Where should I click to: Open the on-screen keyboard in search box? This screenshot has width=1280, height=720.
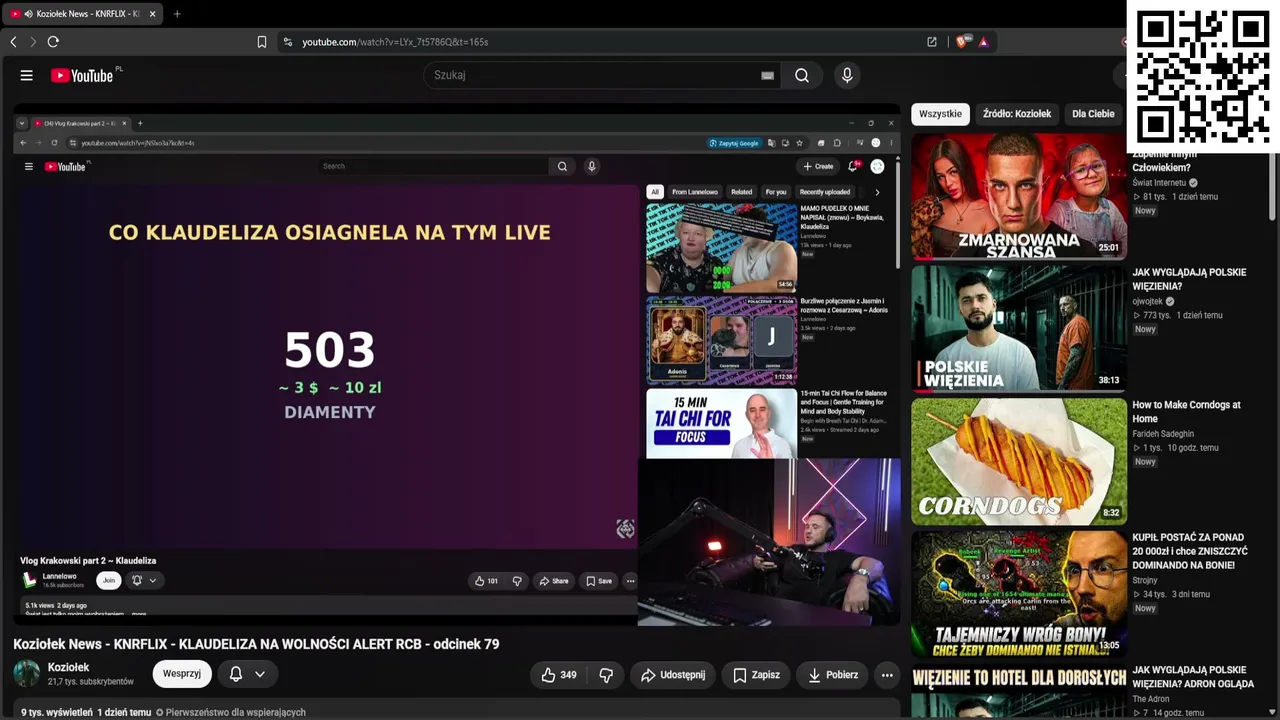coord(768,75)
